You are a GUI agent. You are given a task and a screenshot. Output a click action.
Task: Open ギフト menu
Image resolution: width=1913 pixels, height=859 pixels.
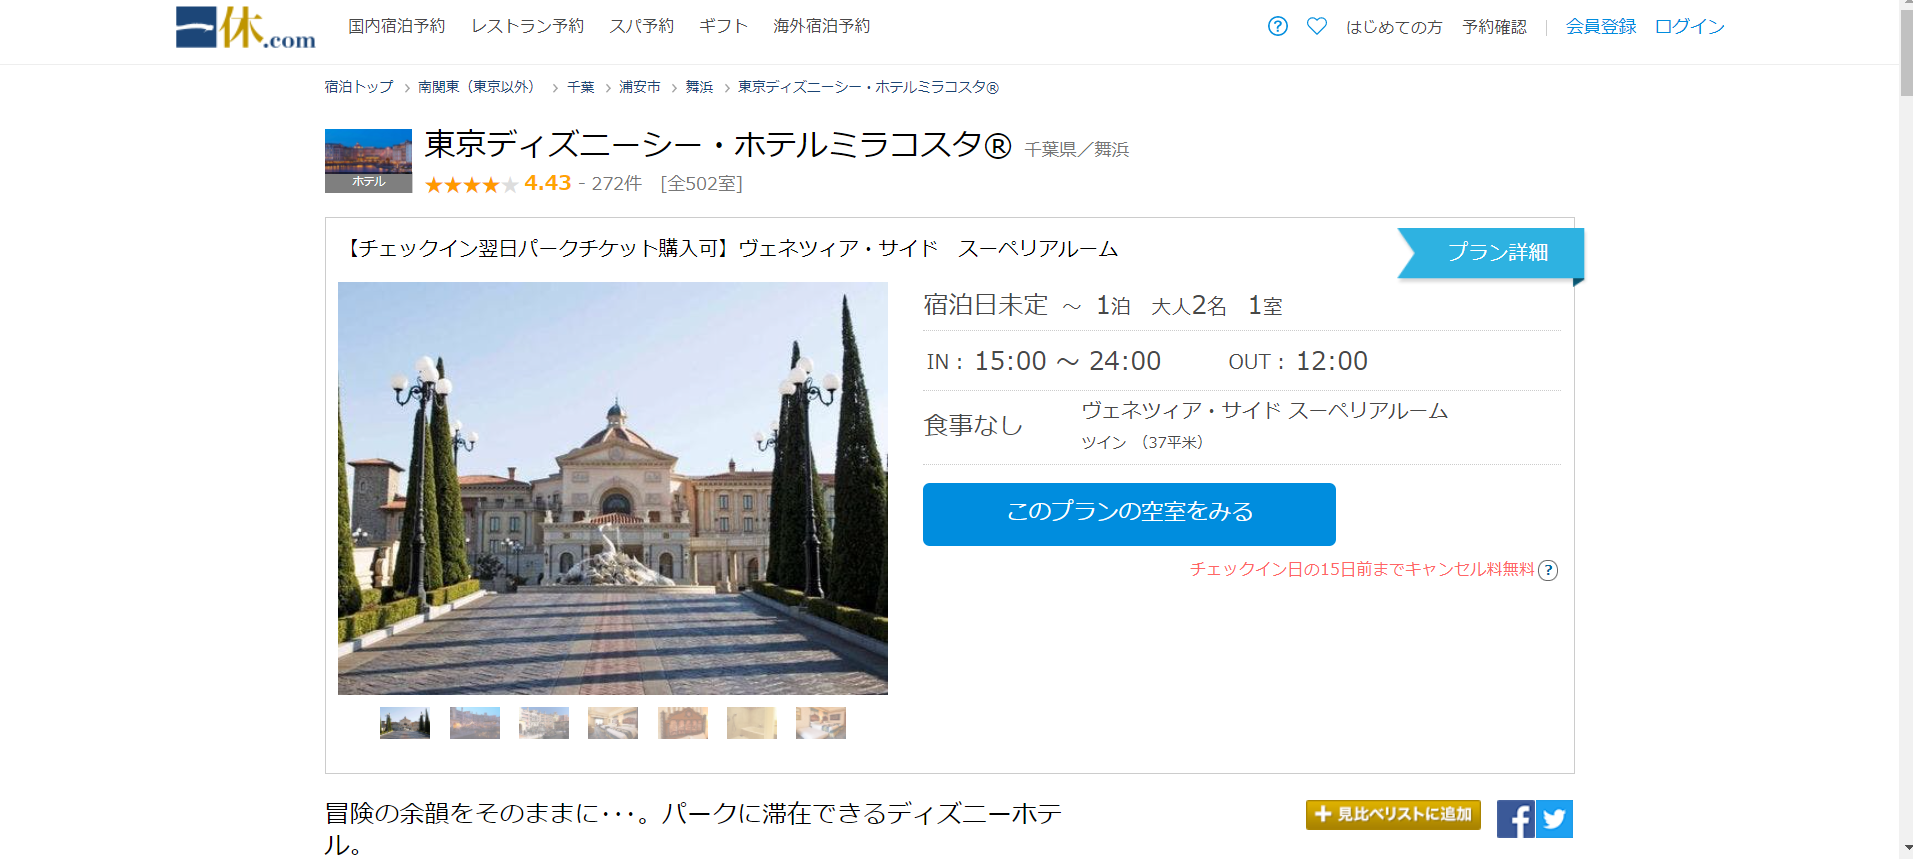point(724,26)
